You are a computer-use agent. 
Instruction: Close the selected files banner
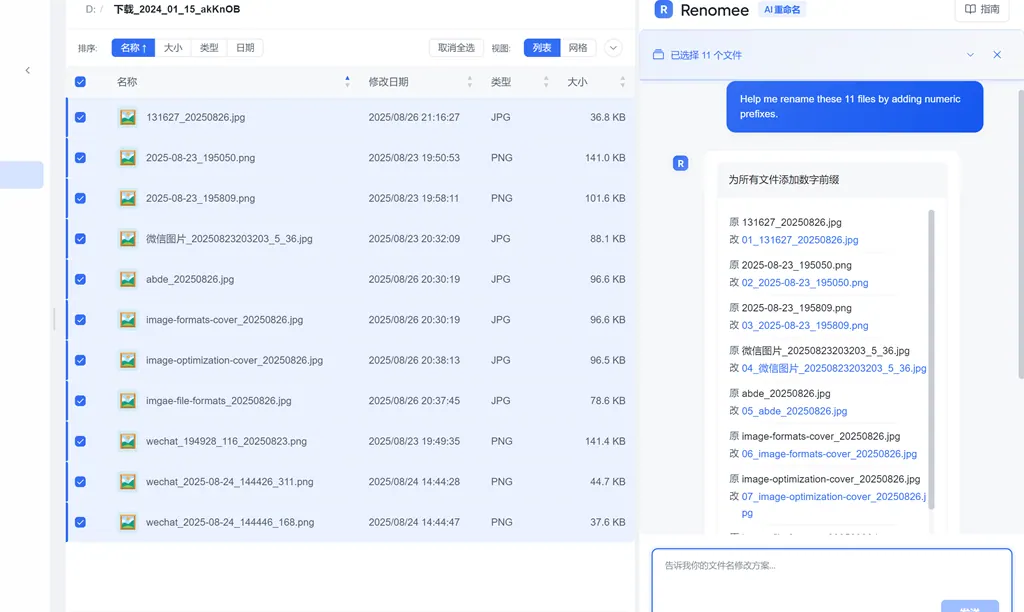tap(997, 55)
